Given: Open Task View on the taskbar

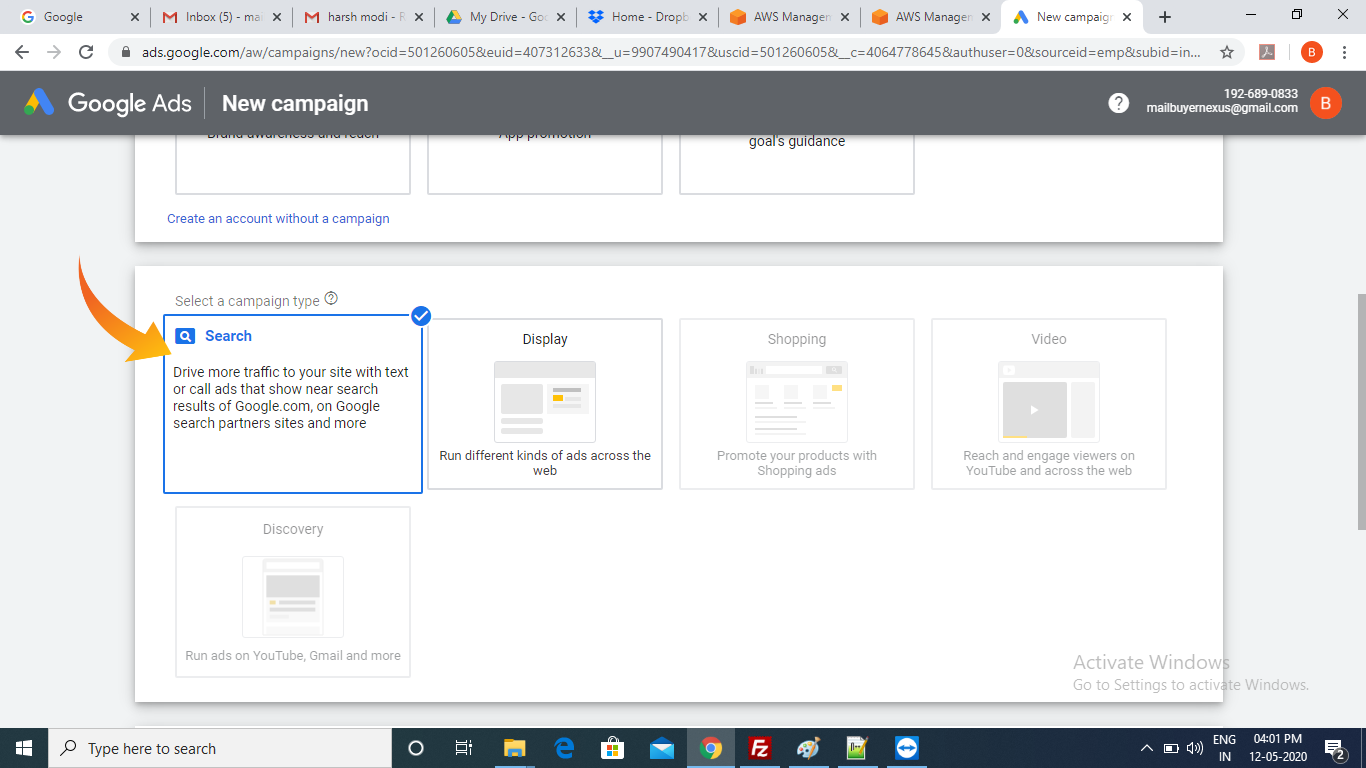Looking at the screenshot, I should click(464, 748).
